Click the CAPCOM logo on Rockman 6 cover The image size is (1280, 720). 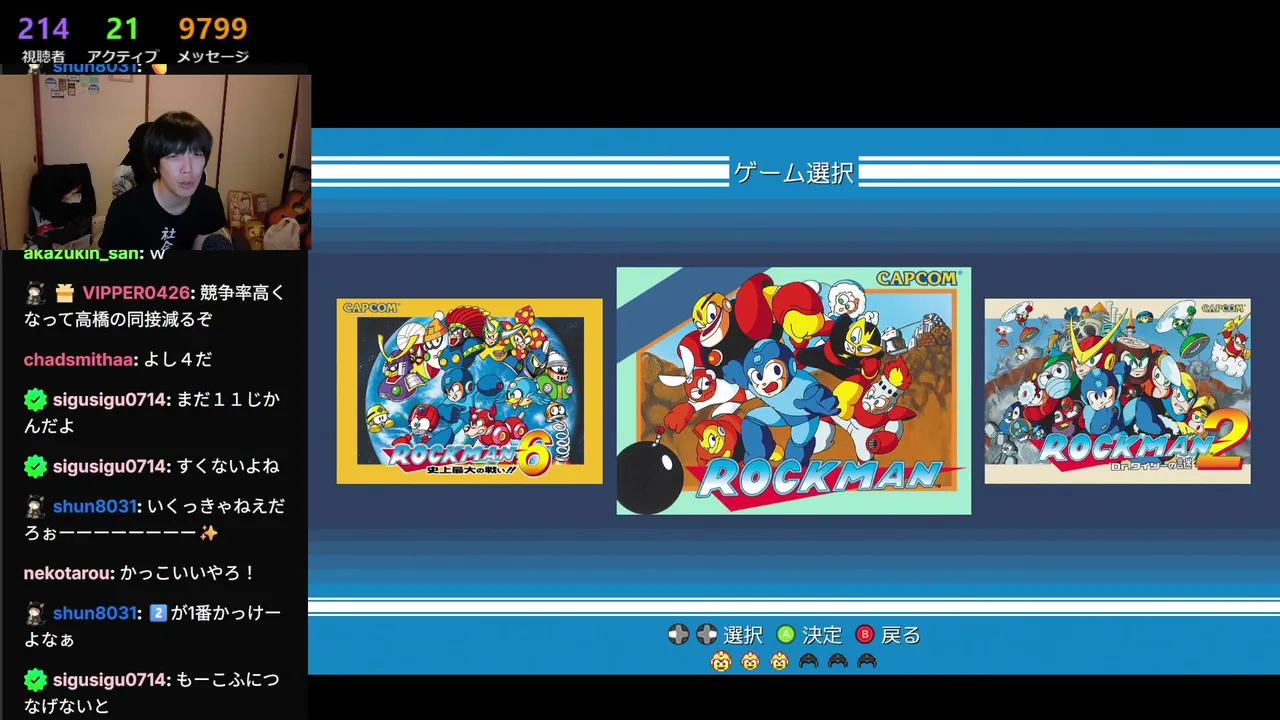click(371, 307)
